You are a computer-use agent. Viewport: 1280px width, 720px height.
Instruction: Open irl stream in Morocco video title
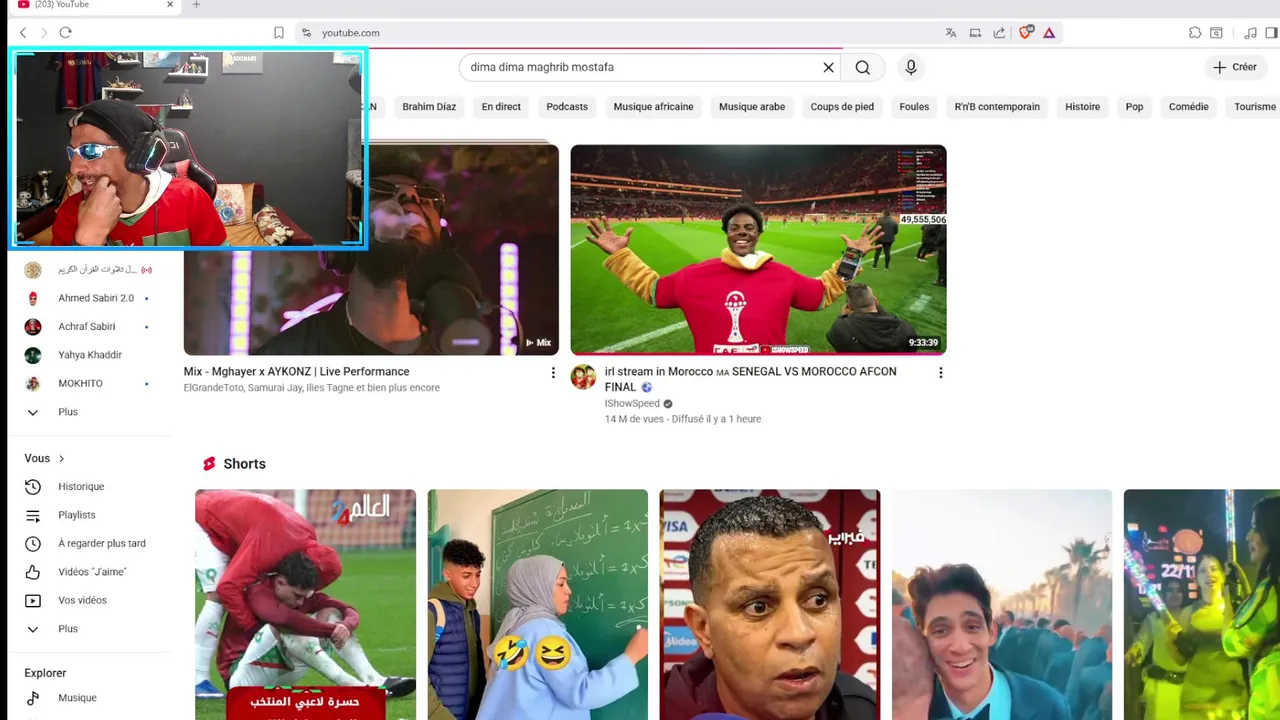[751, 379]
